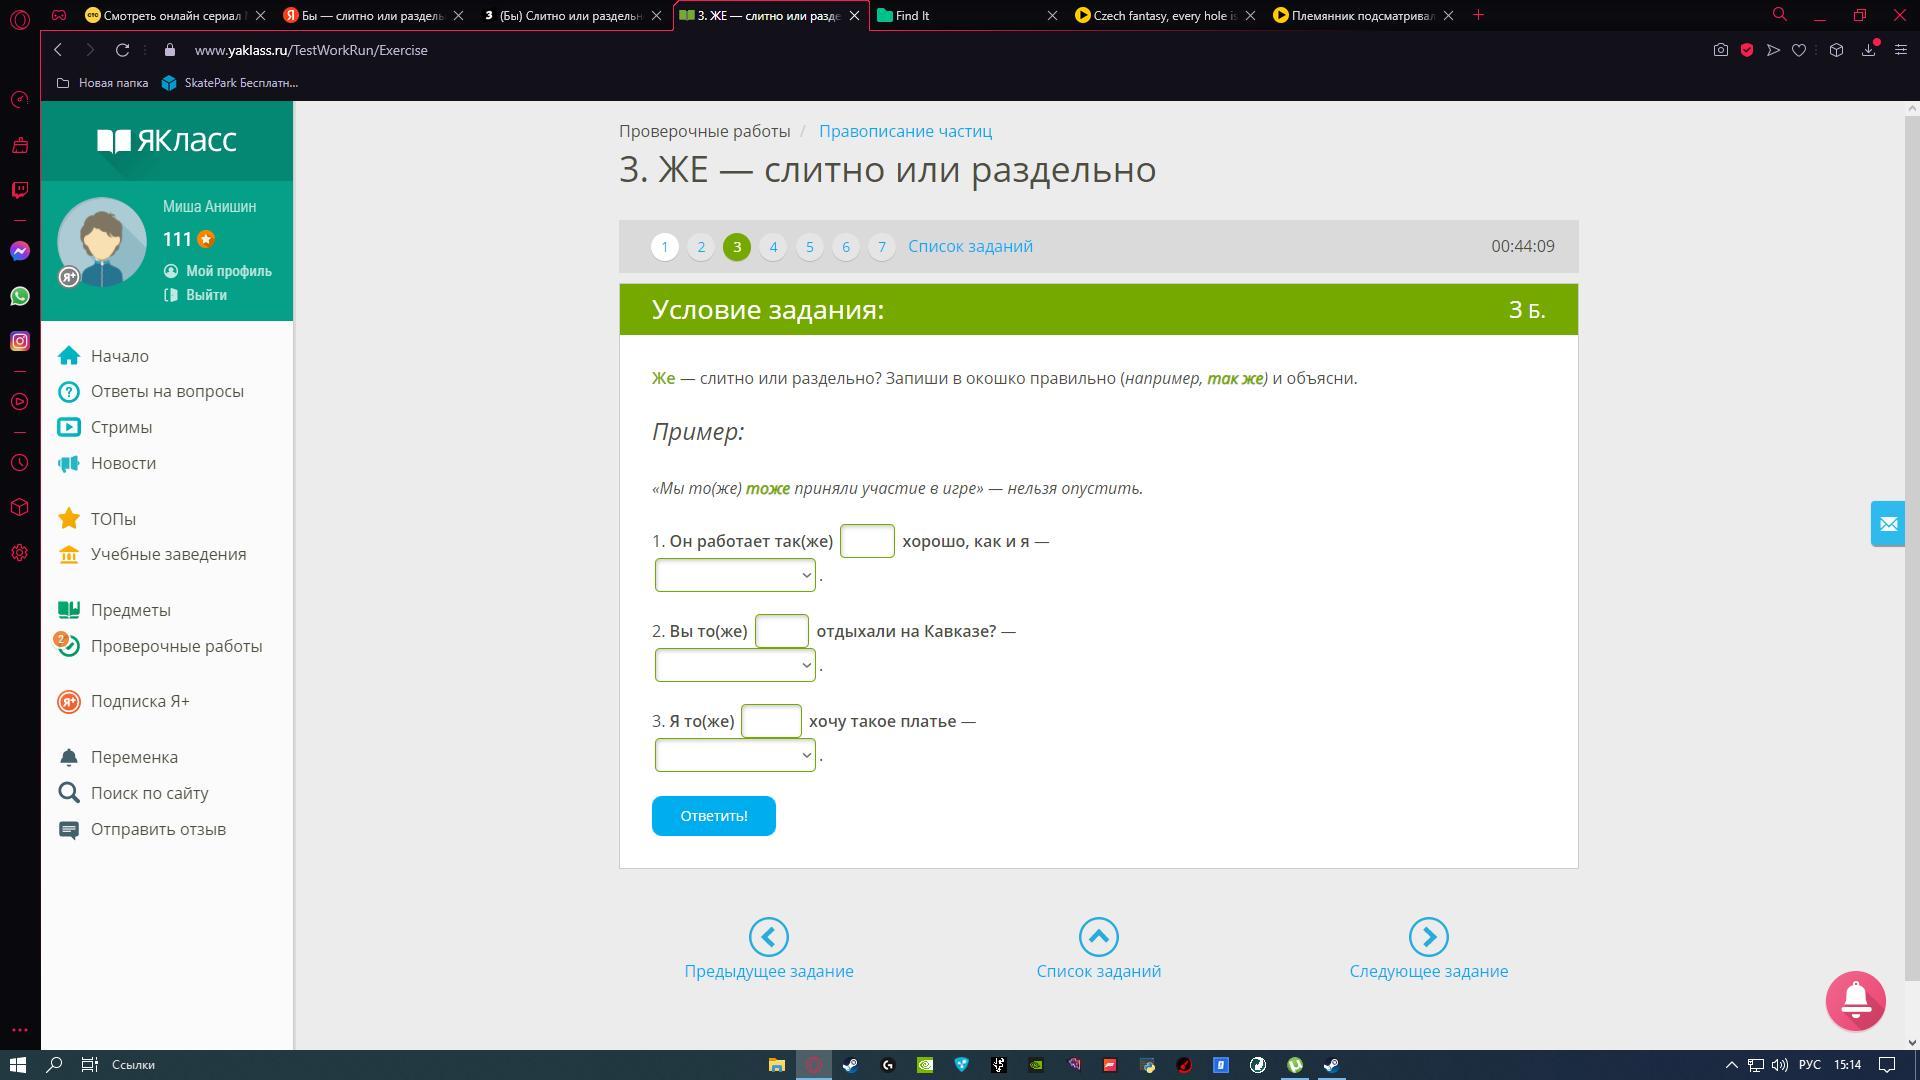Click the Previous task arrow icon

[x=768, y=937]
